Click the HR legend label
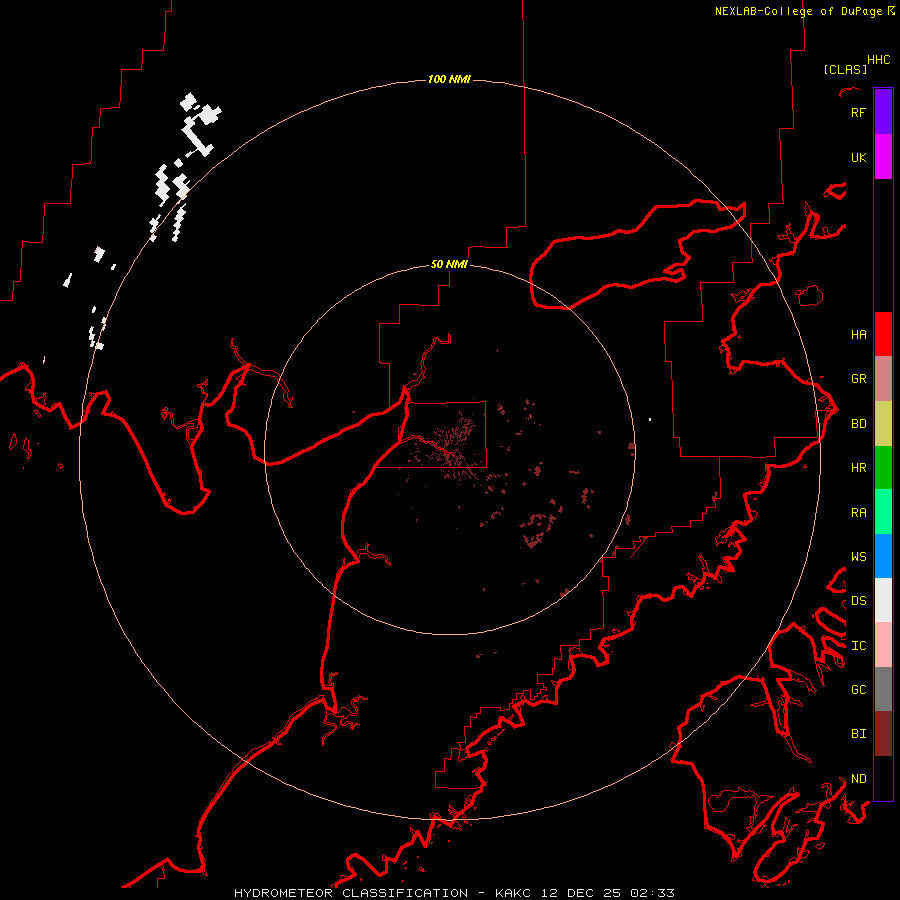Screen dimensions: 900x900 point(858,468)
